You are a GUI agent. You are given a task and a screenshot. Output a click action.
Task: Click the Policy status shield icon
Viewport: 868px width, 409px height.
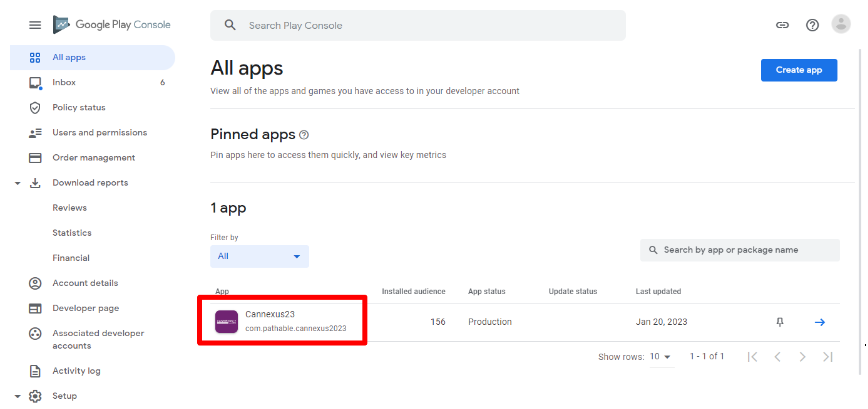click(x=35, y=108)
